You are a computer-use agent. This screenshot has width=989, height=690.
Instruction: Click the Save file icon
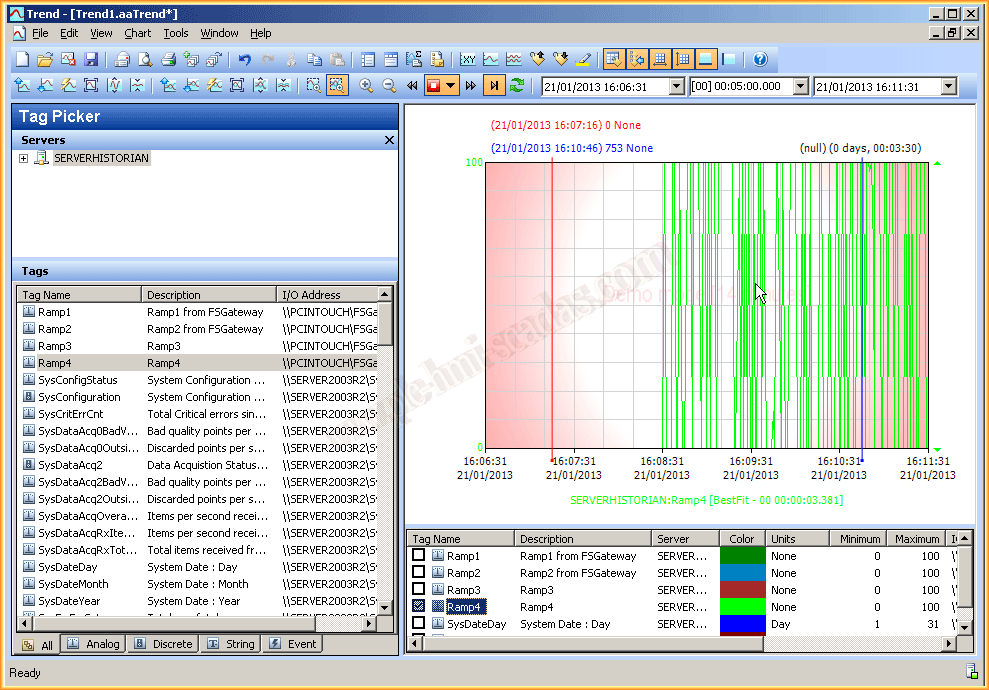(91, 60)
